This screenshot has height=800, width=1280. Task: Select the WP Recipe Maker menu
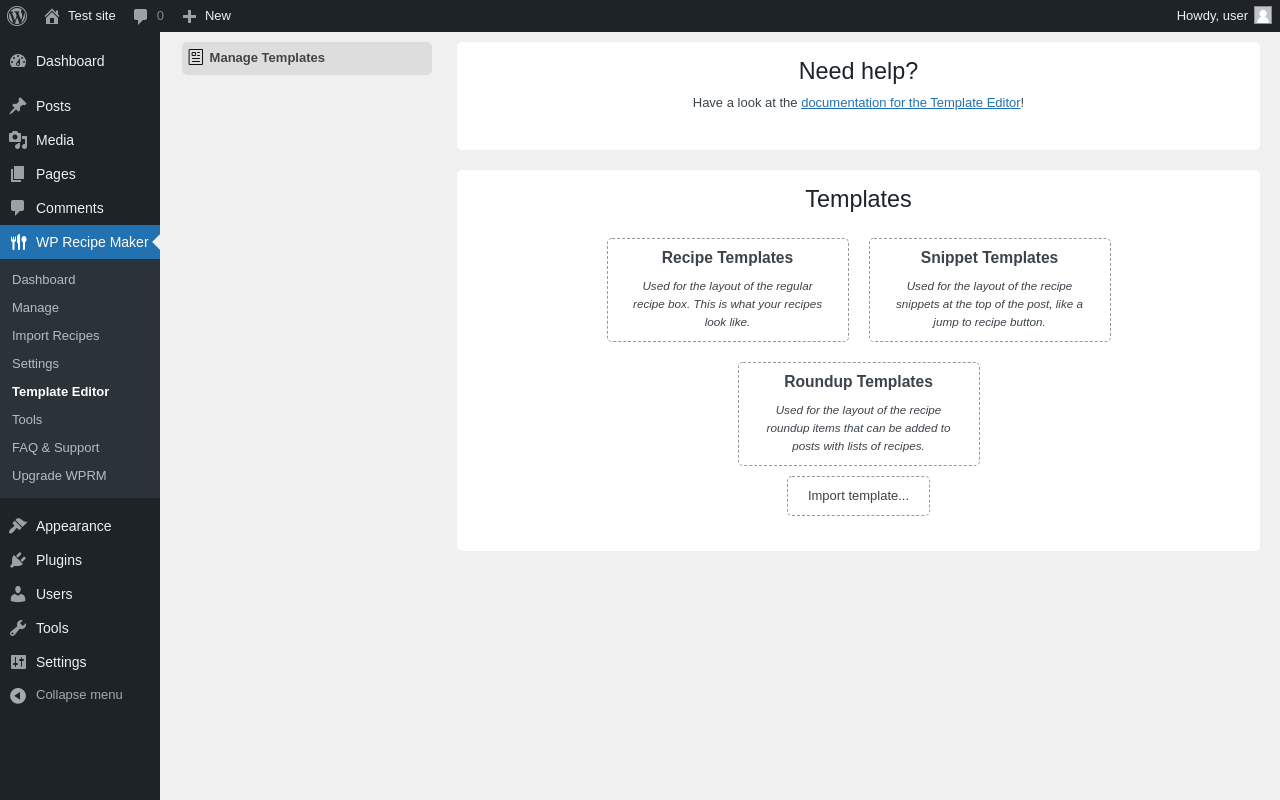pyautogui.click(x=80, y=242)
